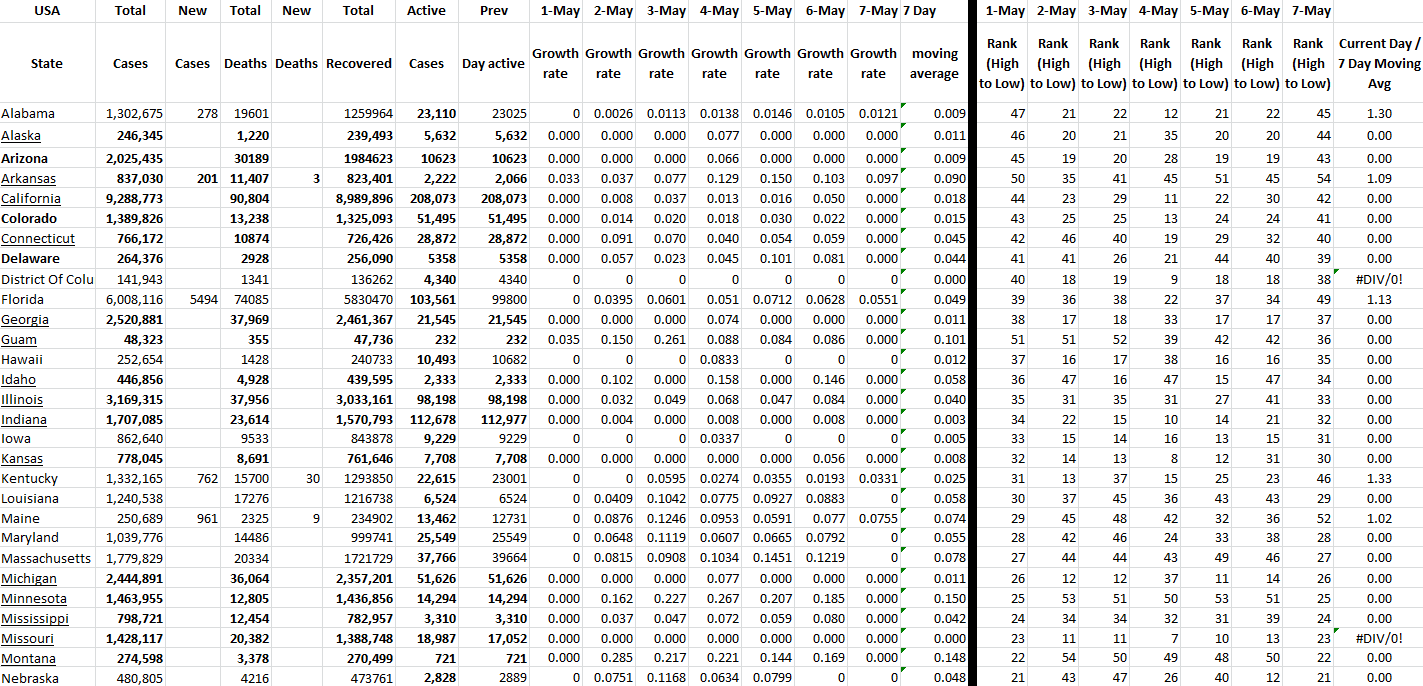Select the #DIV/0! cell in Missouri row
The width and height of the screenshot is (1423, 686).
click(x=1381, y=639)
